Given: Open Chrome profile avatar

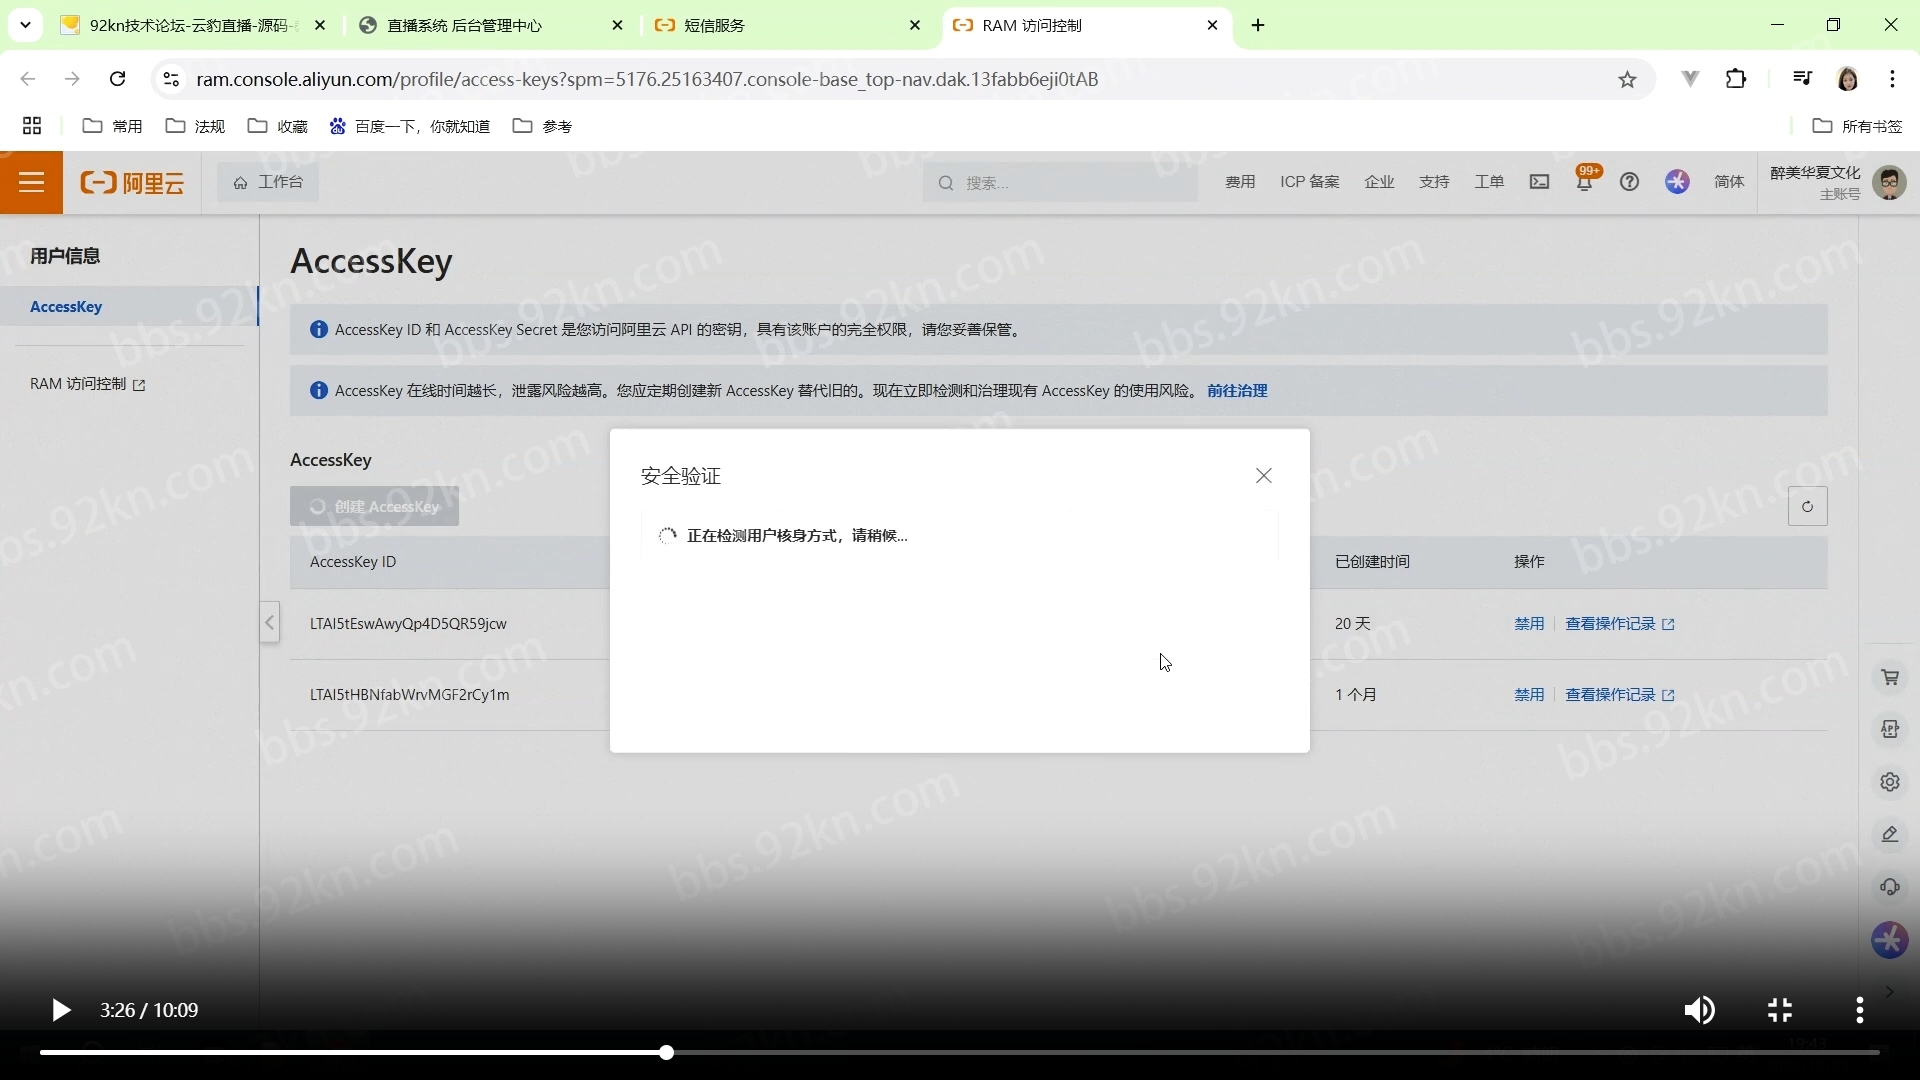Looking at the screenshot, I should pos(1848,79).
